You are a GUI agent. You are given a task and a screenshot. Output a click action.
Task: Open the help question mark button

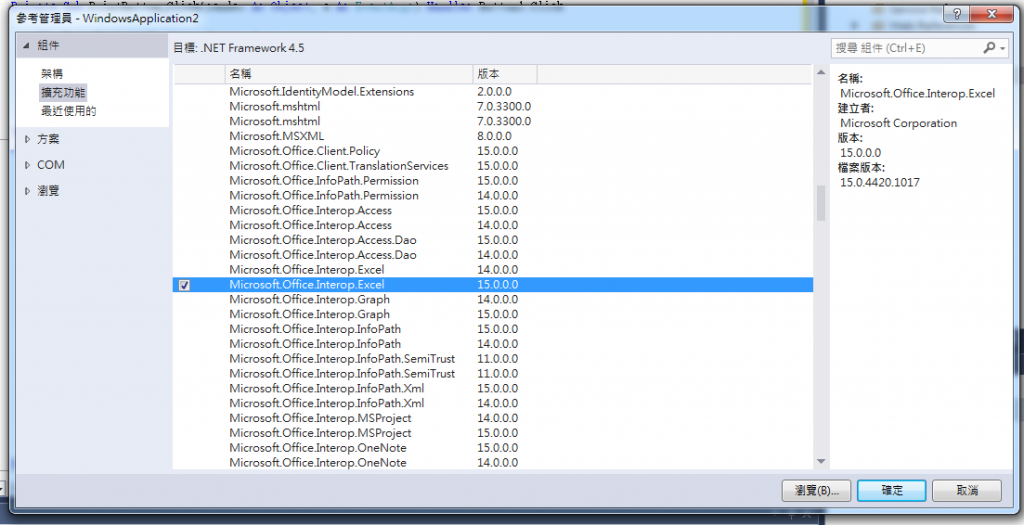coord(957,14)
